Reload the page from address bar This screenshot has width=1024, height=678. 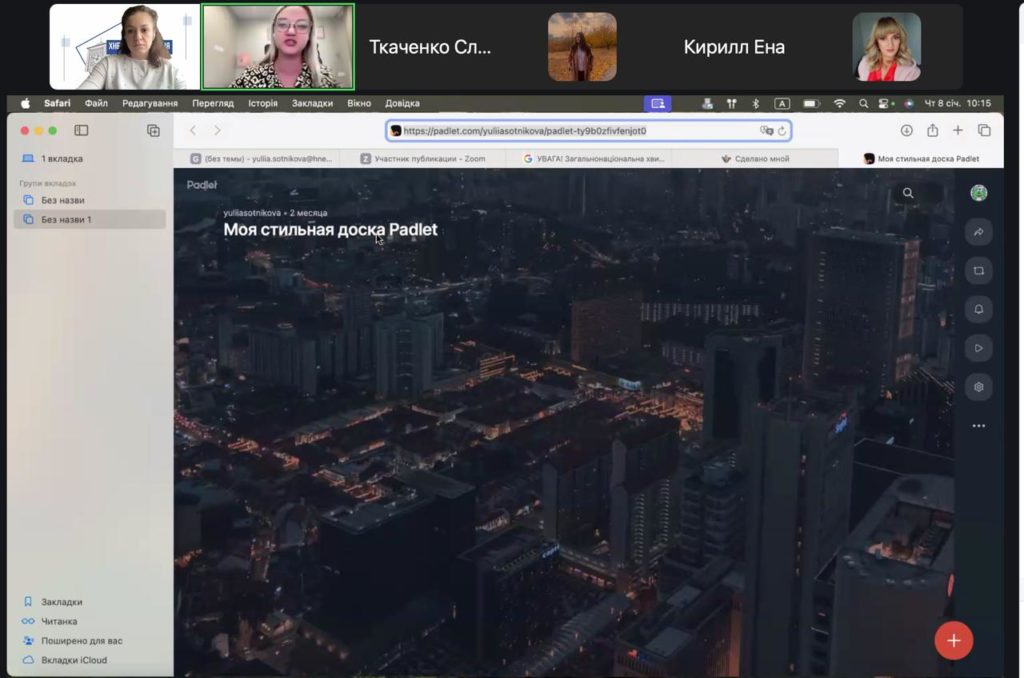pyautogui.click(x=782, y=130)
